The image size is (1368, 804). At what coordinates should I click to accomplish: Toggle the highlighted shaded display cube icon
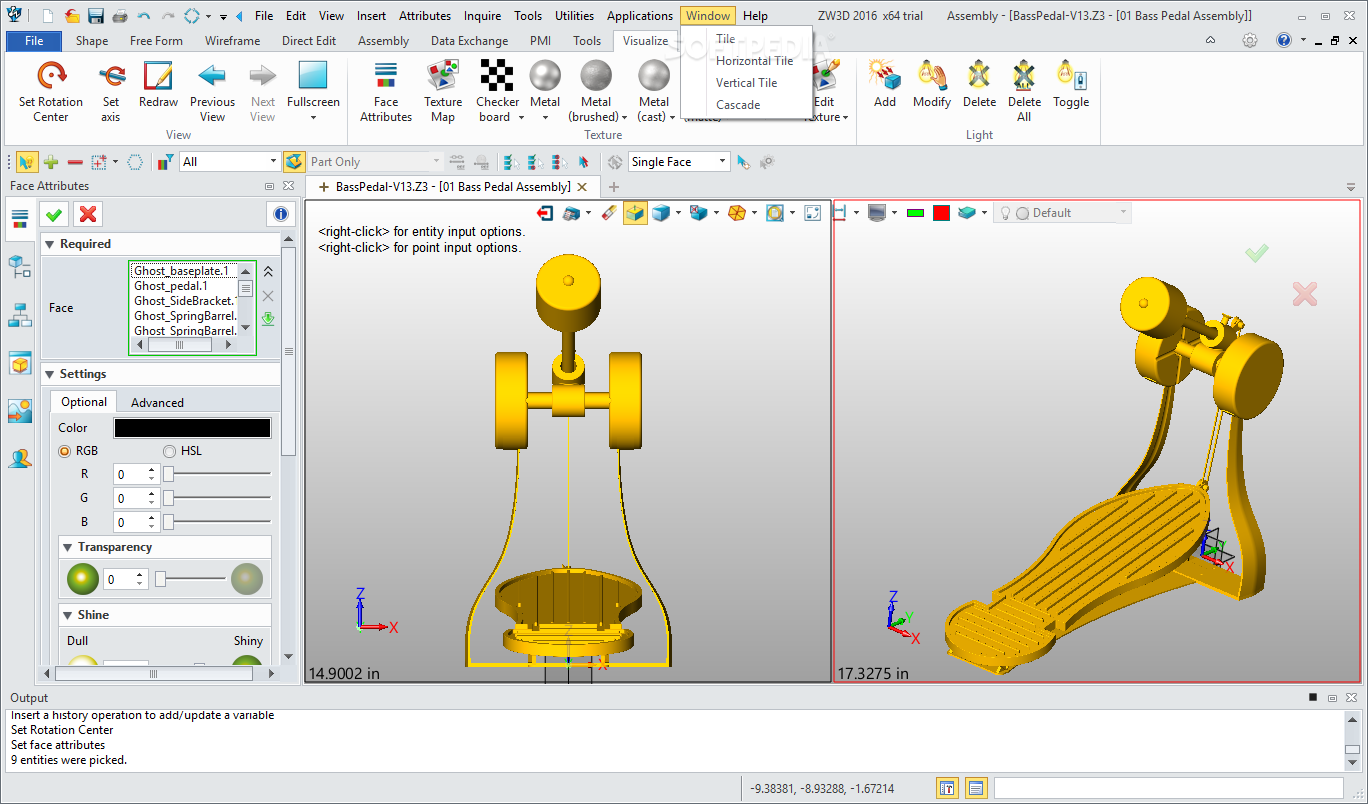(x=635, y=213)
